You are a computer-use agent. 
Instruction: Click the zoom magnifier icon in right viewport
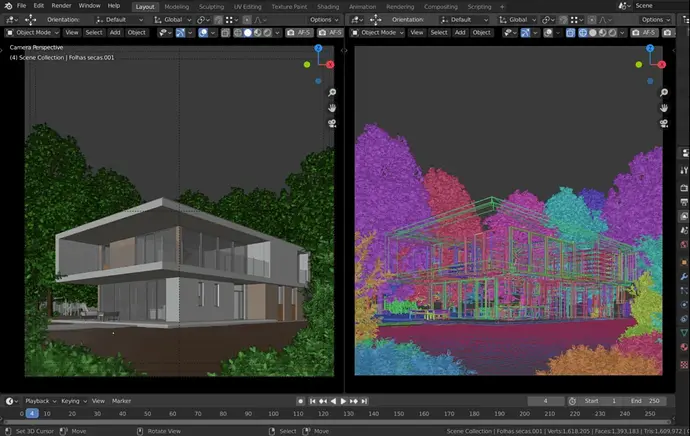point(664,92)
